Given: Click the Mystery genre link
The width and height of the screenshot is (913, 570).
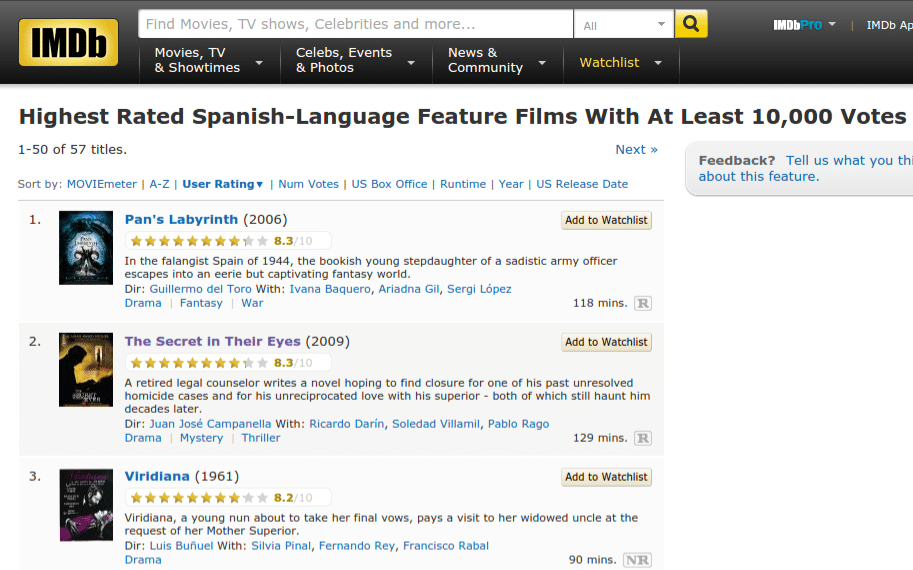Looking at the screenshot, I should point(201,438).
